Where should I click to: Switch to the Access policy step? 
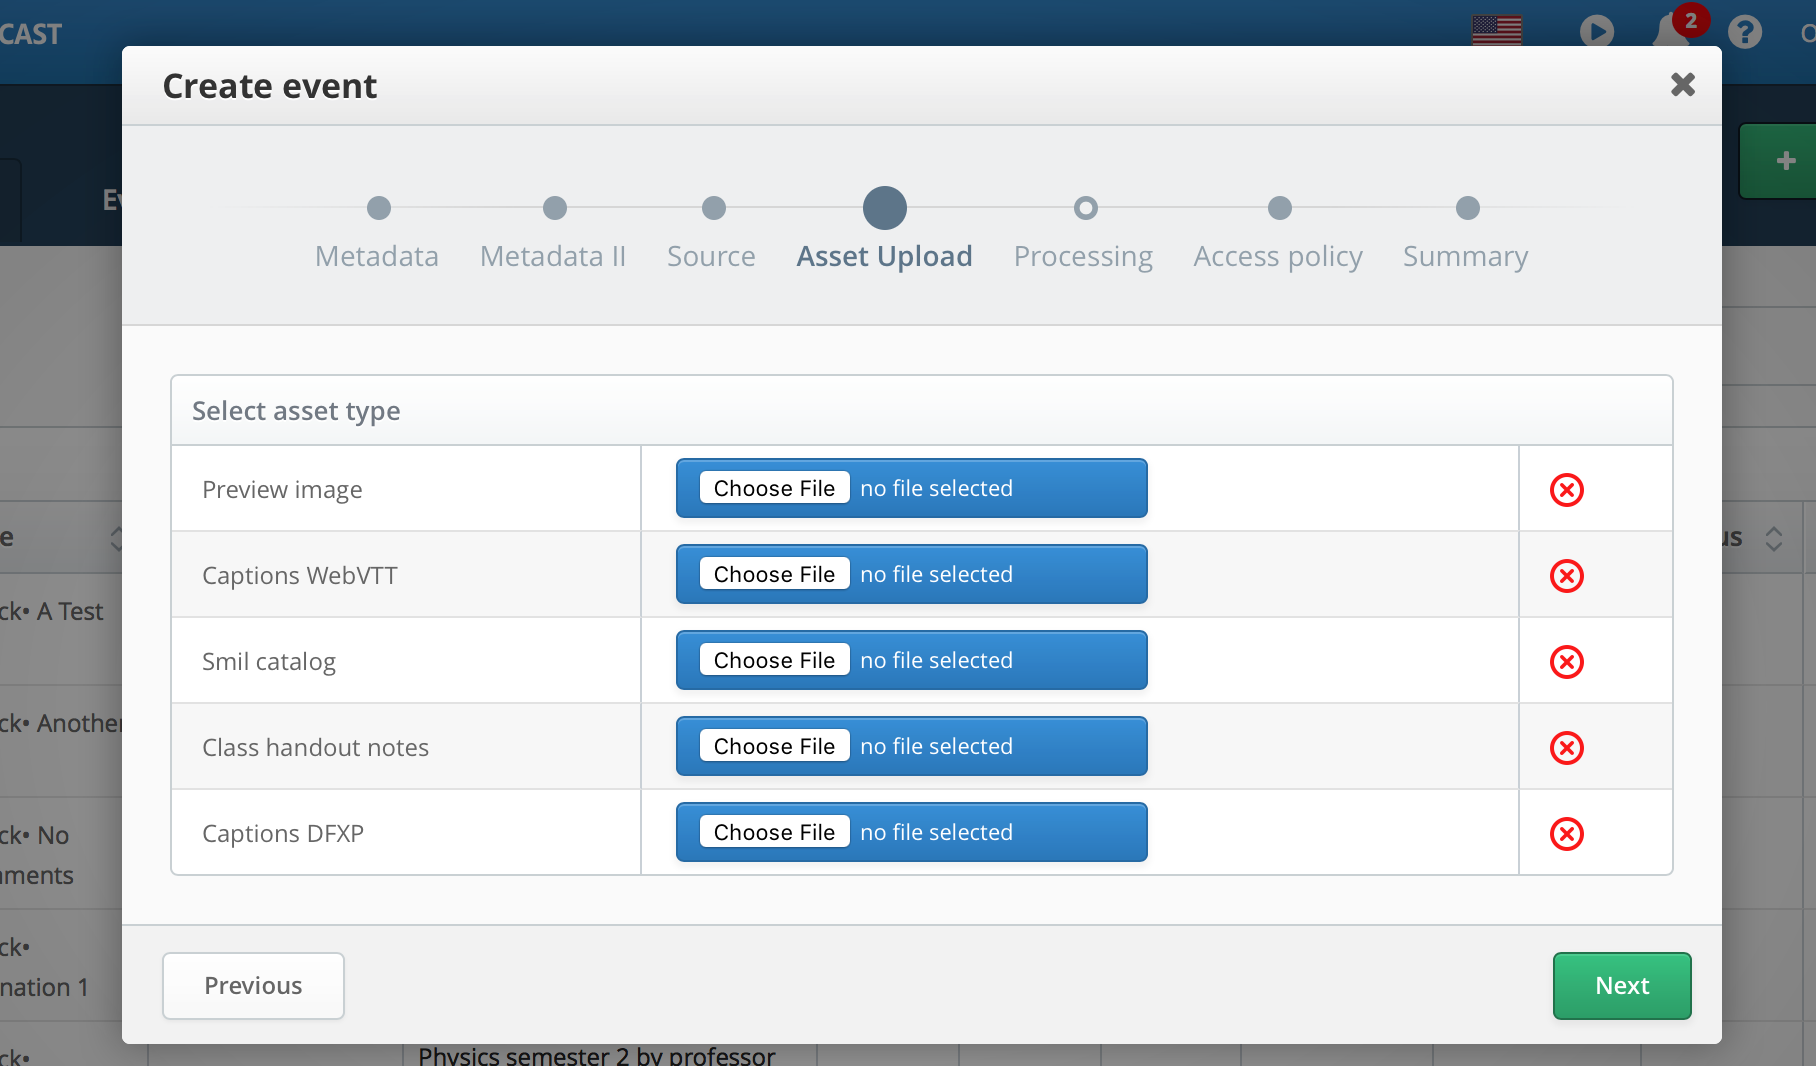tap(1279, 208)
